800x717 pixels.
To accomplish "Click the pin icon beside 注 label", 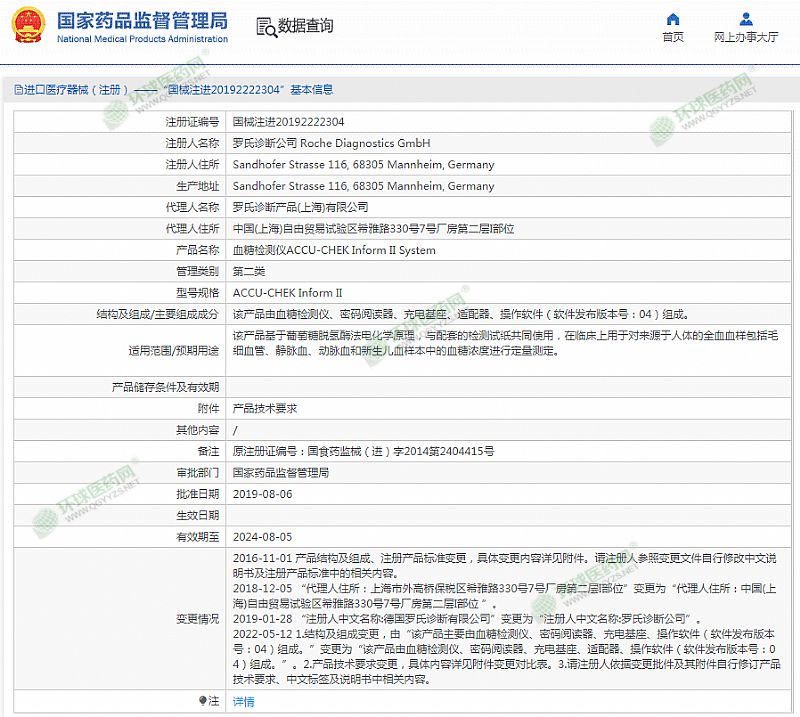I will (x=204, y=702).
